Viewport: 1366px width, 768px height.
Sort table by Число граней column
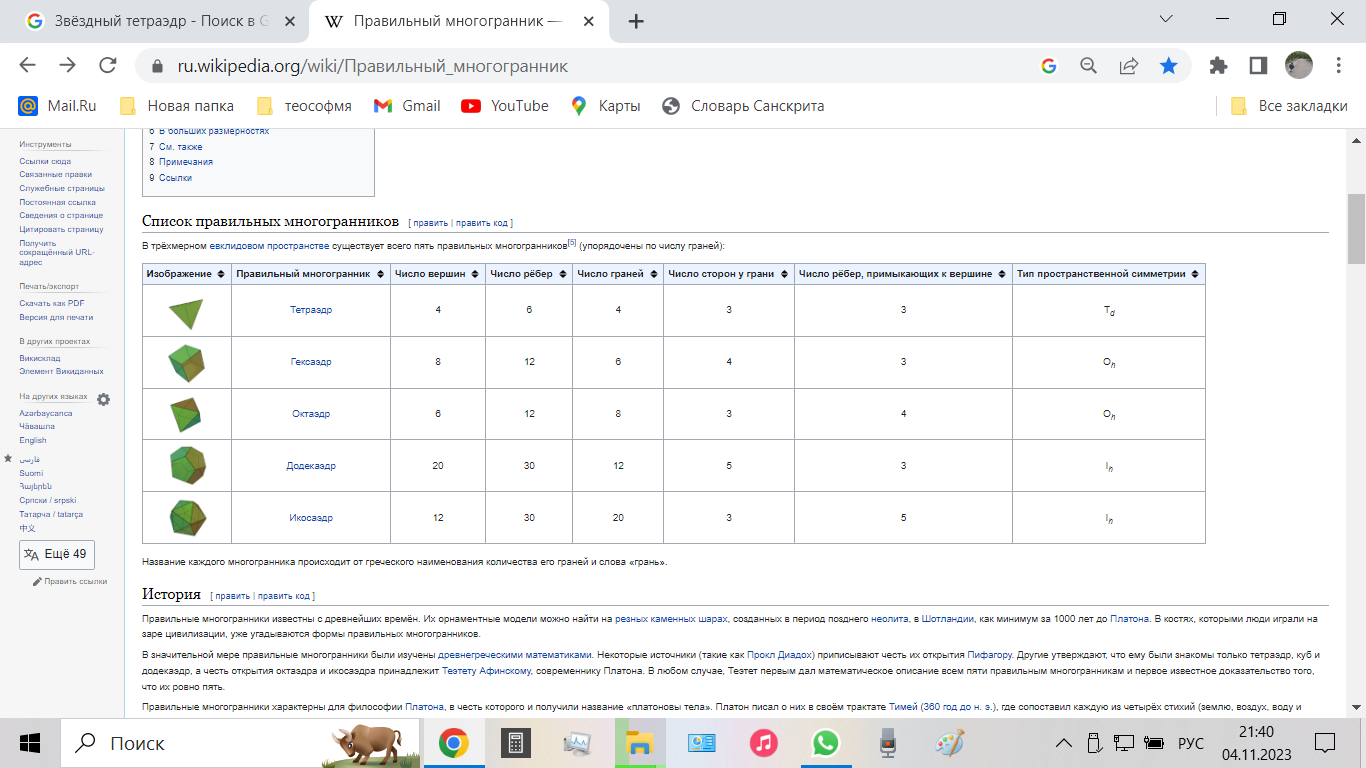pos(618,273)
